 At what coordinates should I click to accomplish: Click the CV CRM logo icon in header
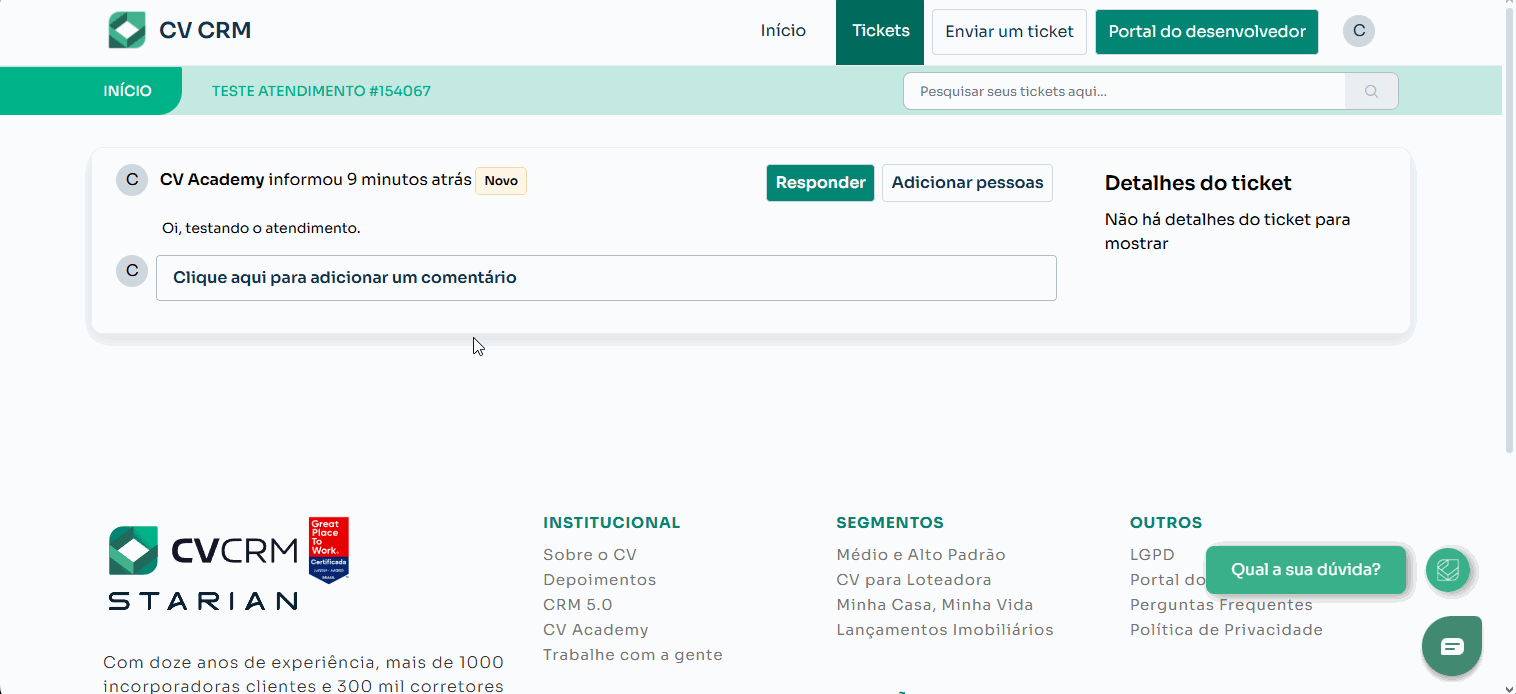(127, 30)
